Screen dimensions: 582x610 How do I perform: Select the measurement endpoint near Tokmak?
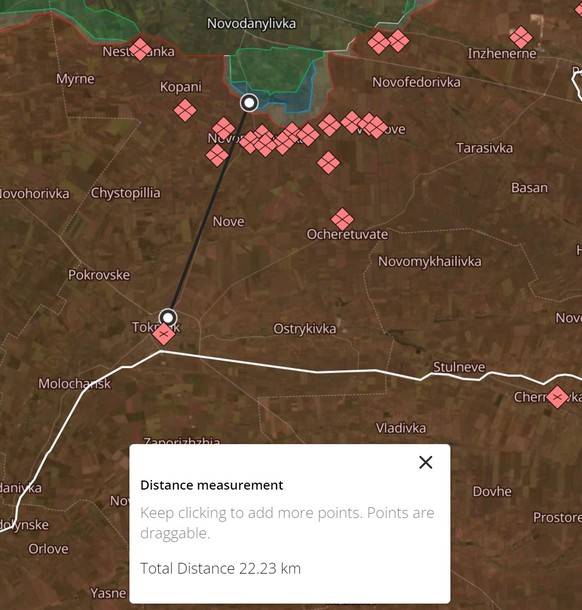[168, 318]
